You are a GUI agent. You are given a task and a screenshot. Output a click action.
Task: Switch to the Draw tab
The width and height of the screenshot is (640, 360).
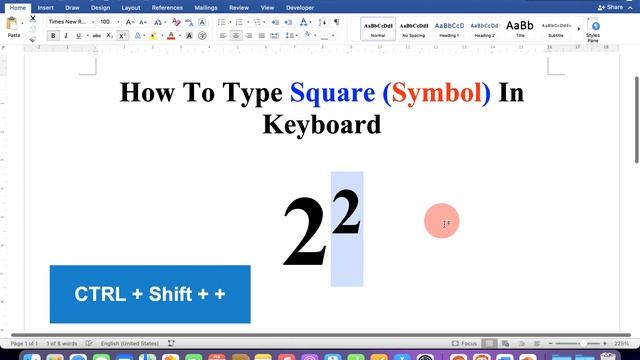coord(72,8)
